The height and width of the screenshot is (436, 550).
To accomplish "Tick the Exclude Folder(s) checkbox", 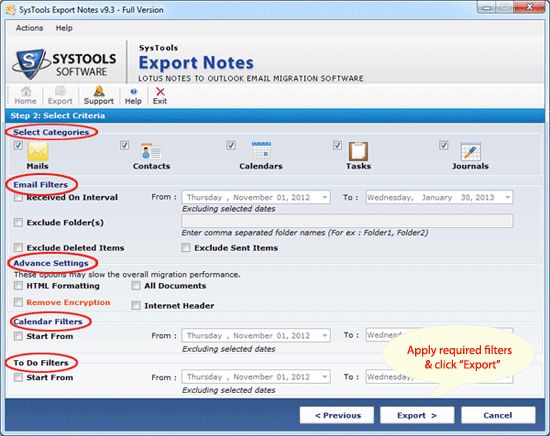I will [18, 222].
